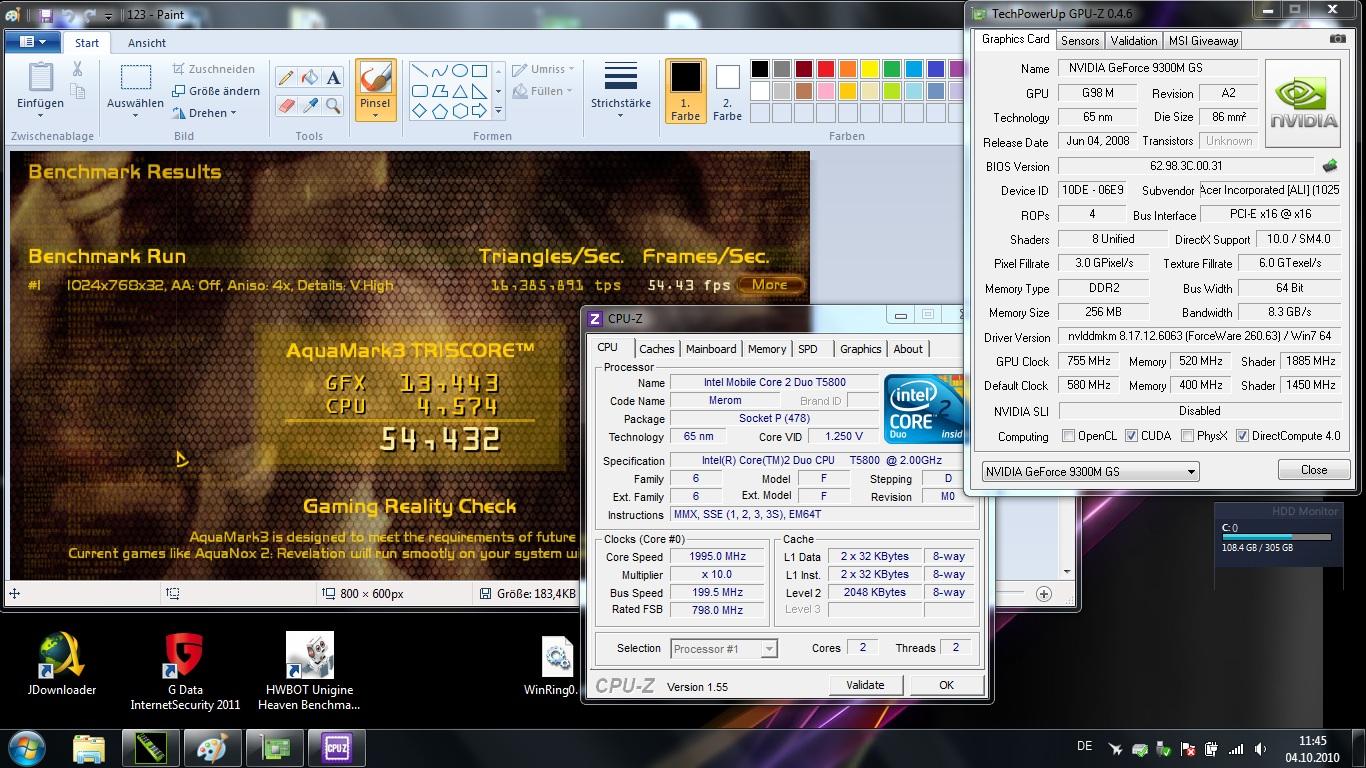Select the Text tool in Paint
The width and height of the screenshot is (1366, 768).
(334, 78)
